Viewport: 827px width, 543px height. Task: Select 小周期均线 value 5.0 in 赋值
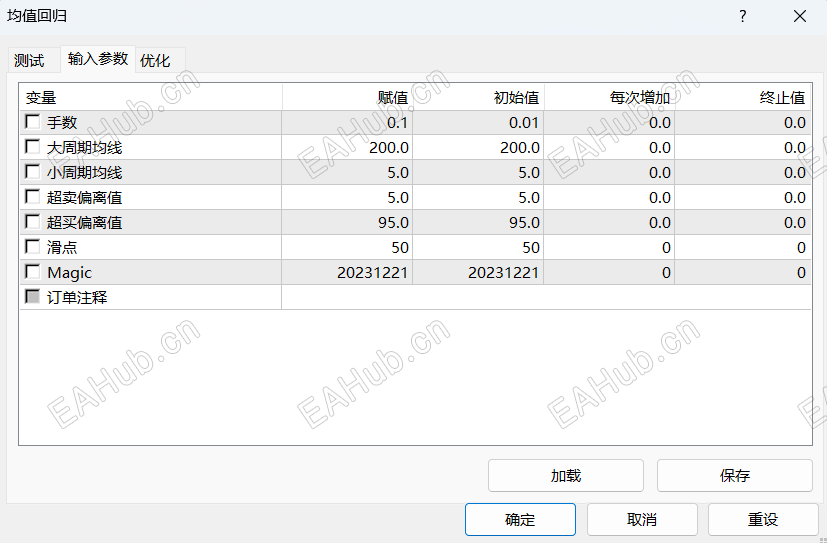[x=347, y=172]
